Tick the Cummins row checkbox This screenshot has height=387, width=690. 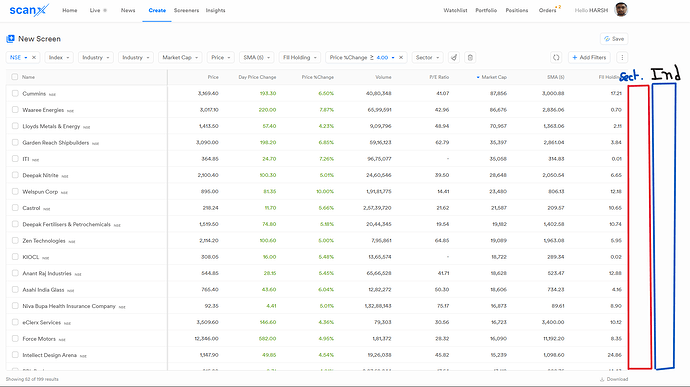(x=15, y=93)
